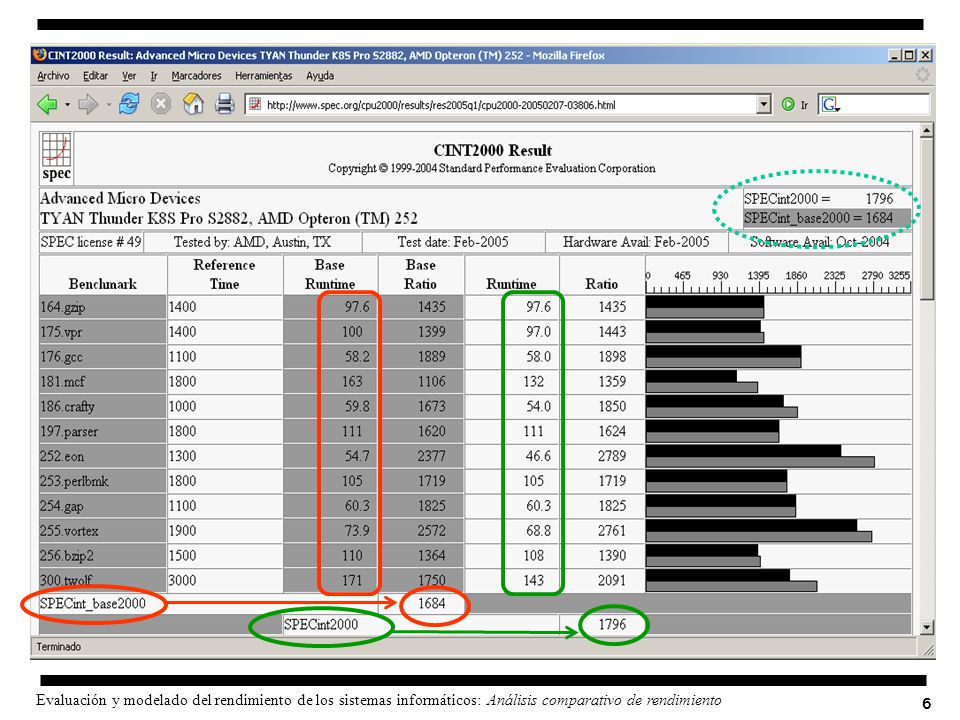Image resolution: width=960 pixels, height=720 pixels.
Task: Click the 197.parser benchmark cell
Action: pos(103,431)
